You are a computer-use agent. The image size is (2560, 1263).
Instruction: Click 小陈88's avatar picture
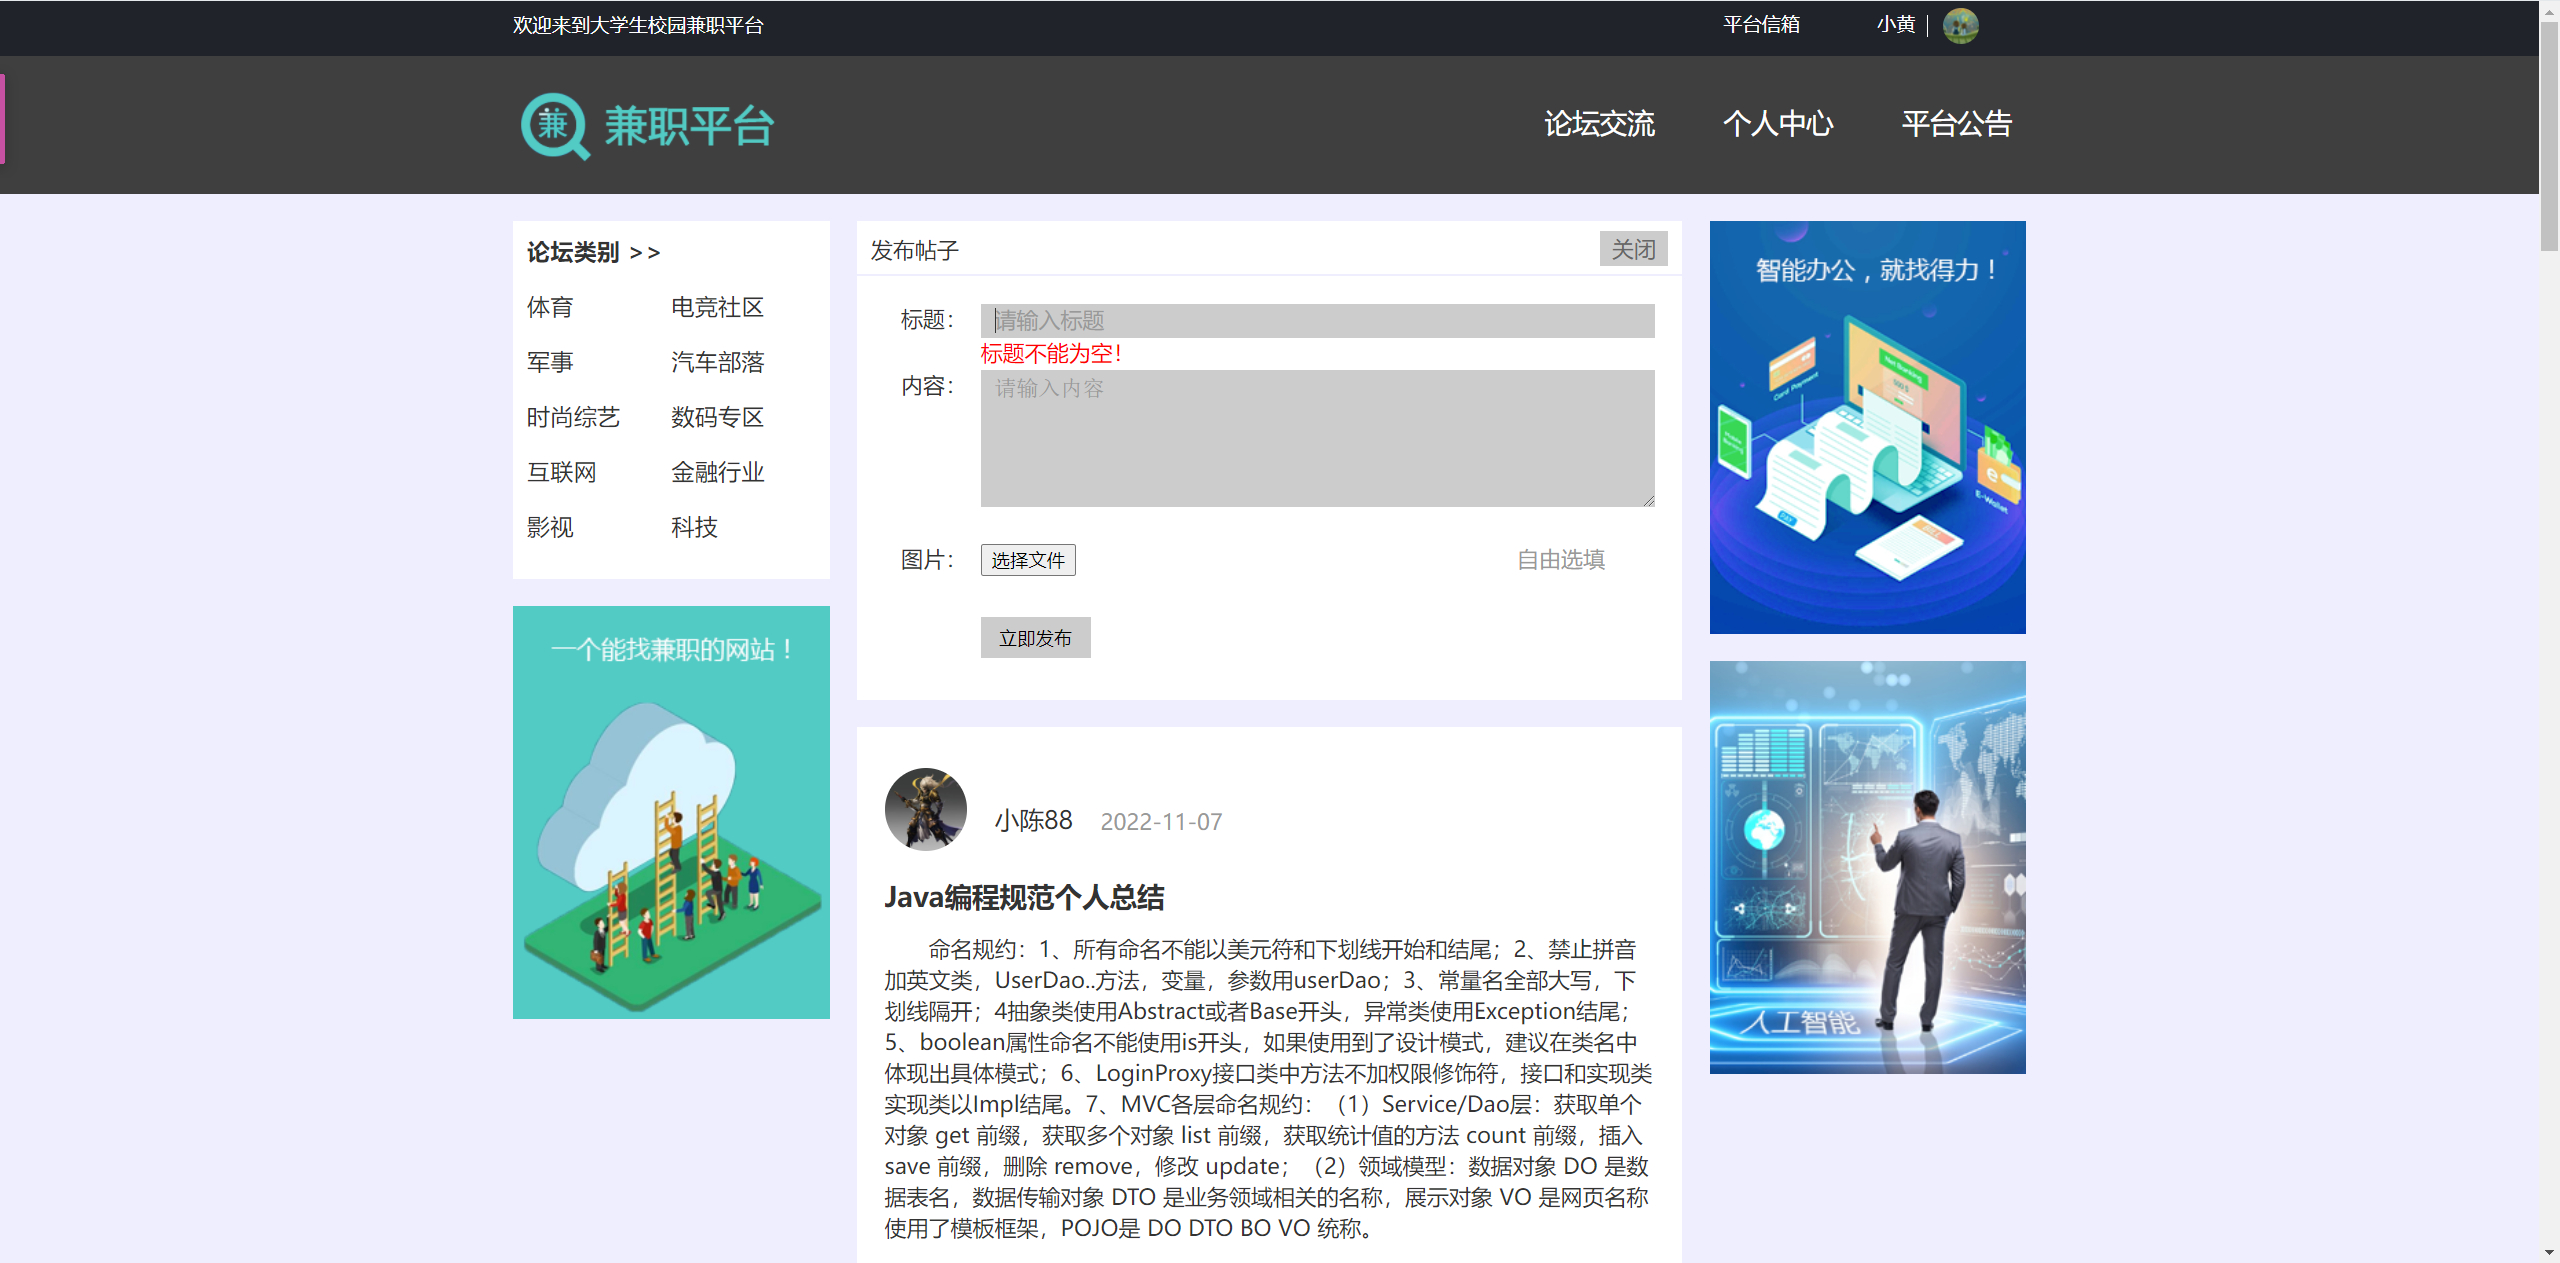(x=925, y=809)
